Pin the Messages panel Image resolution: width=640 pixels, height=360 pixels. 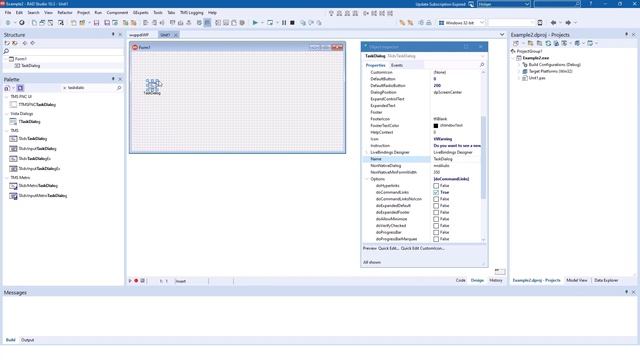click(x=627, y=292)
